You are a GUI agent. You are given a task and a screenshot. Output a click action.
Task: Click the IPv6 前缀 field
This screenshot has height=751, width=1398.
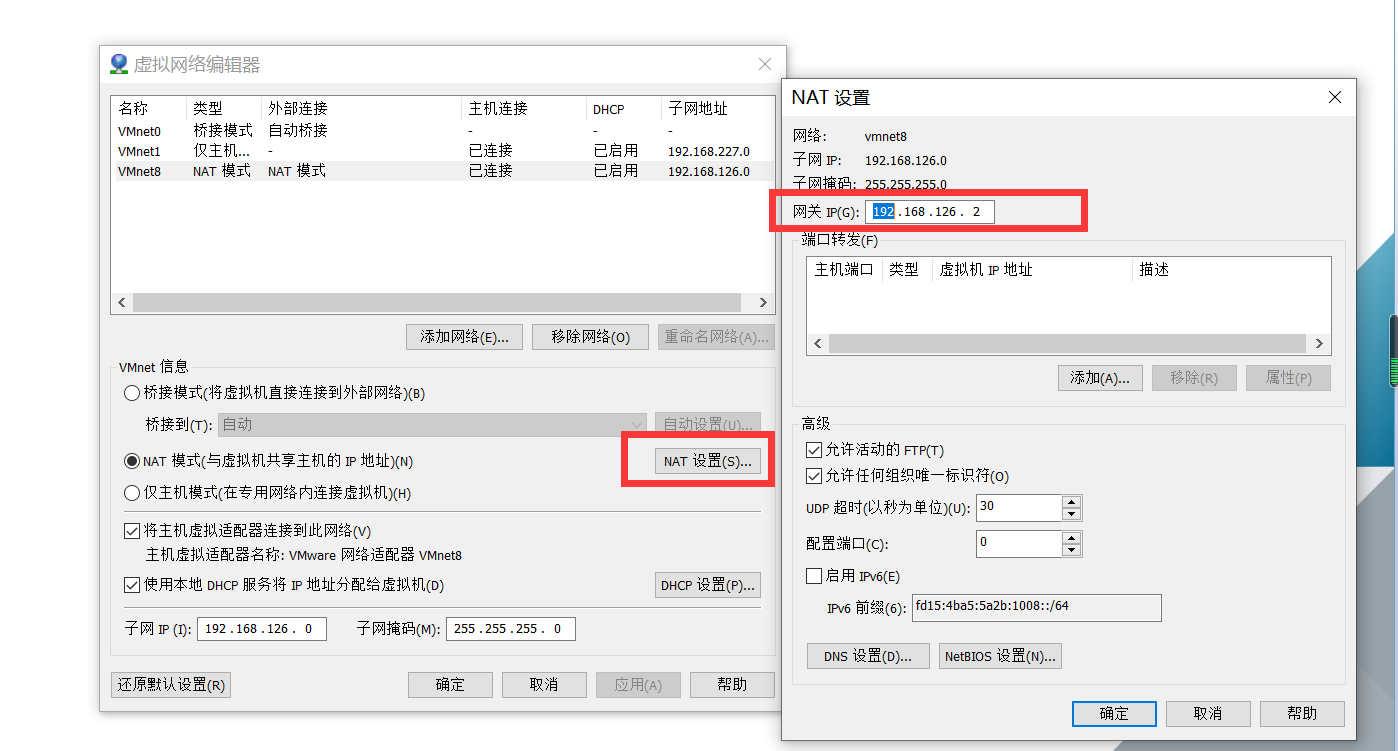pyautogui.click(x=1037, y=608)
